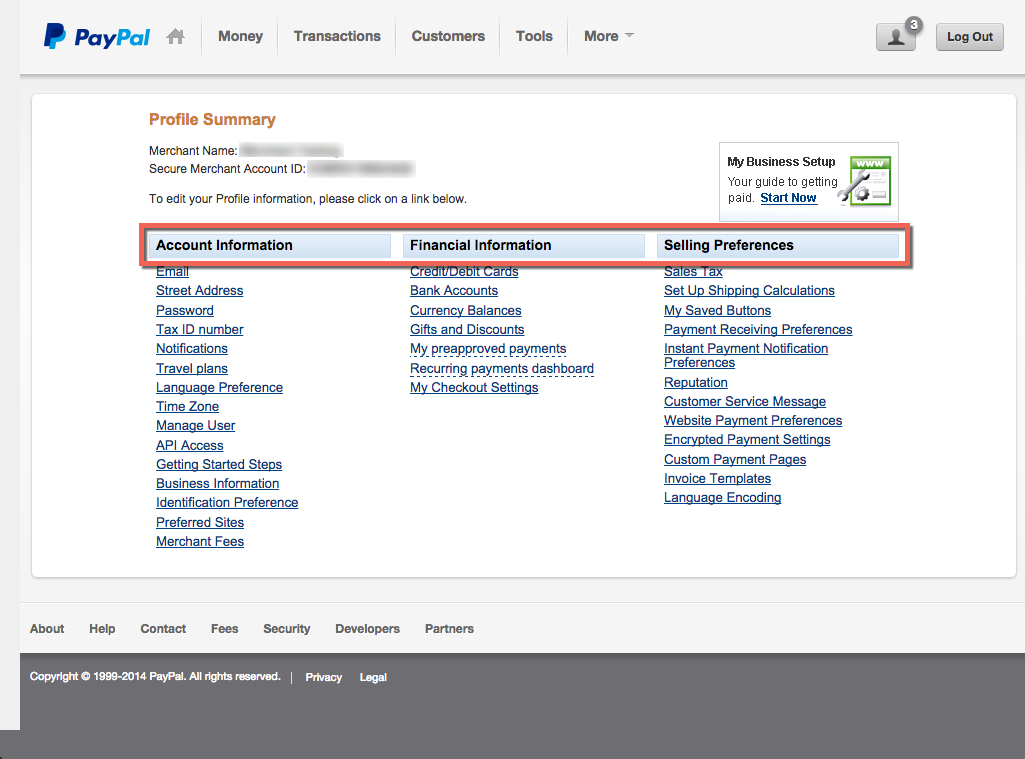Click the Account Information column header
This screenshot has height=759, width=1025.
pos(269,245)
